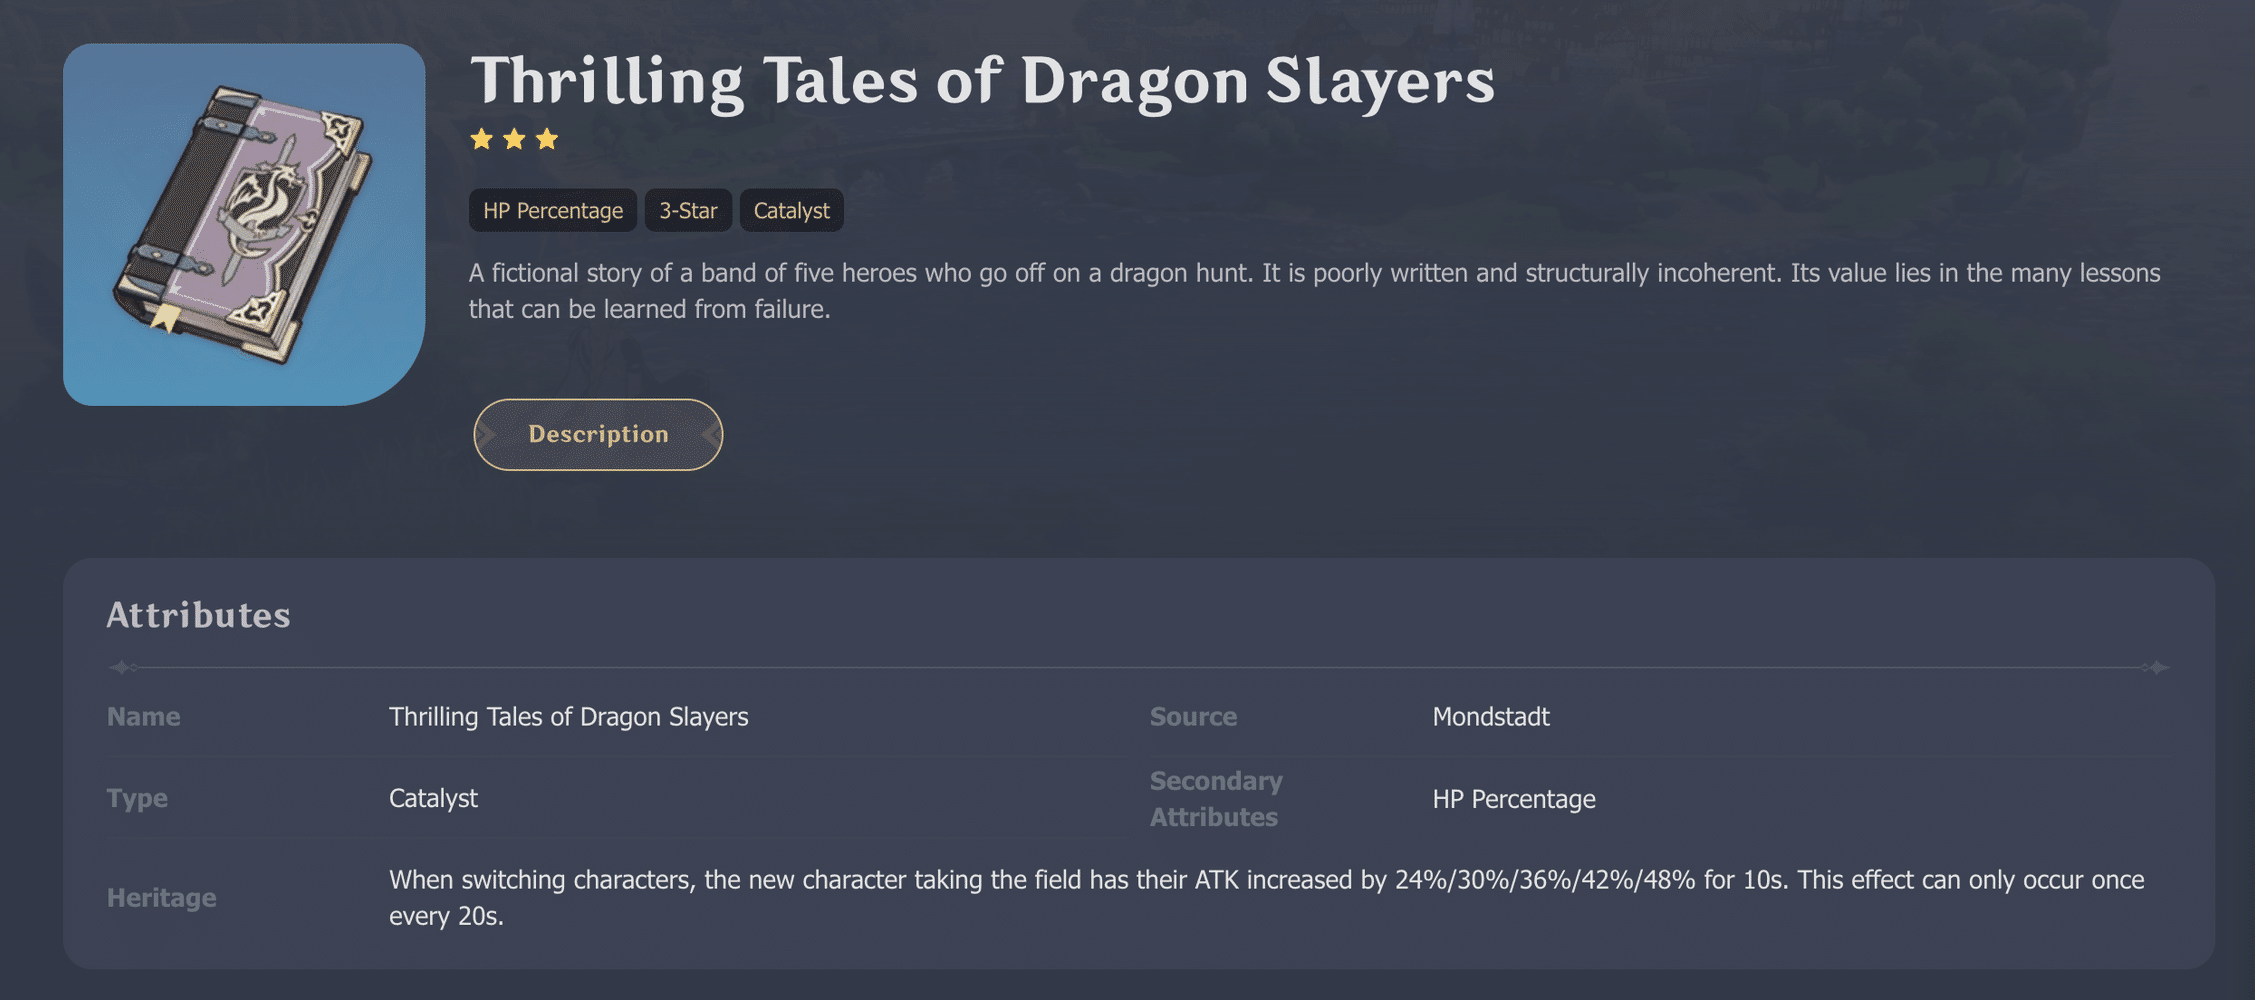Image resolution: width=2255 pixels, height=1000 pixels.
Task: Select the Catalyst tag badge
Action: pos(791,211)
